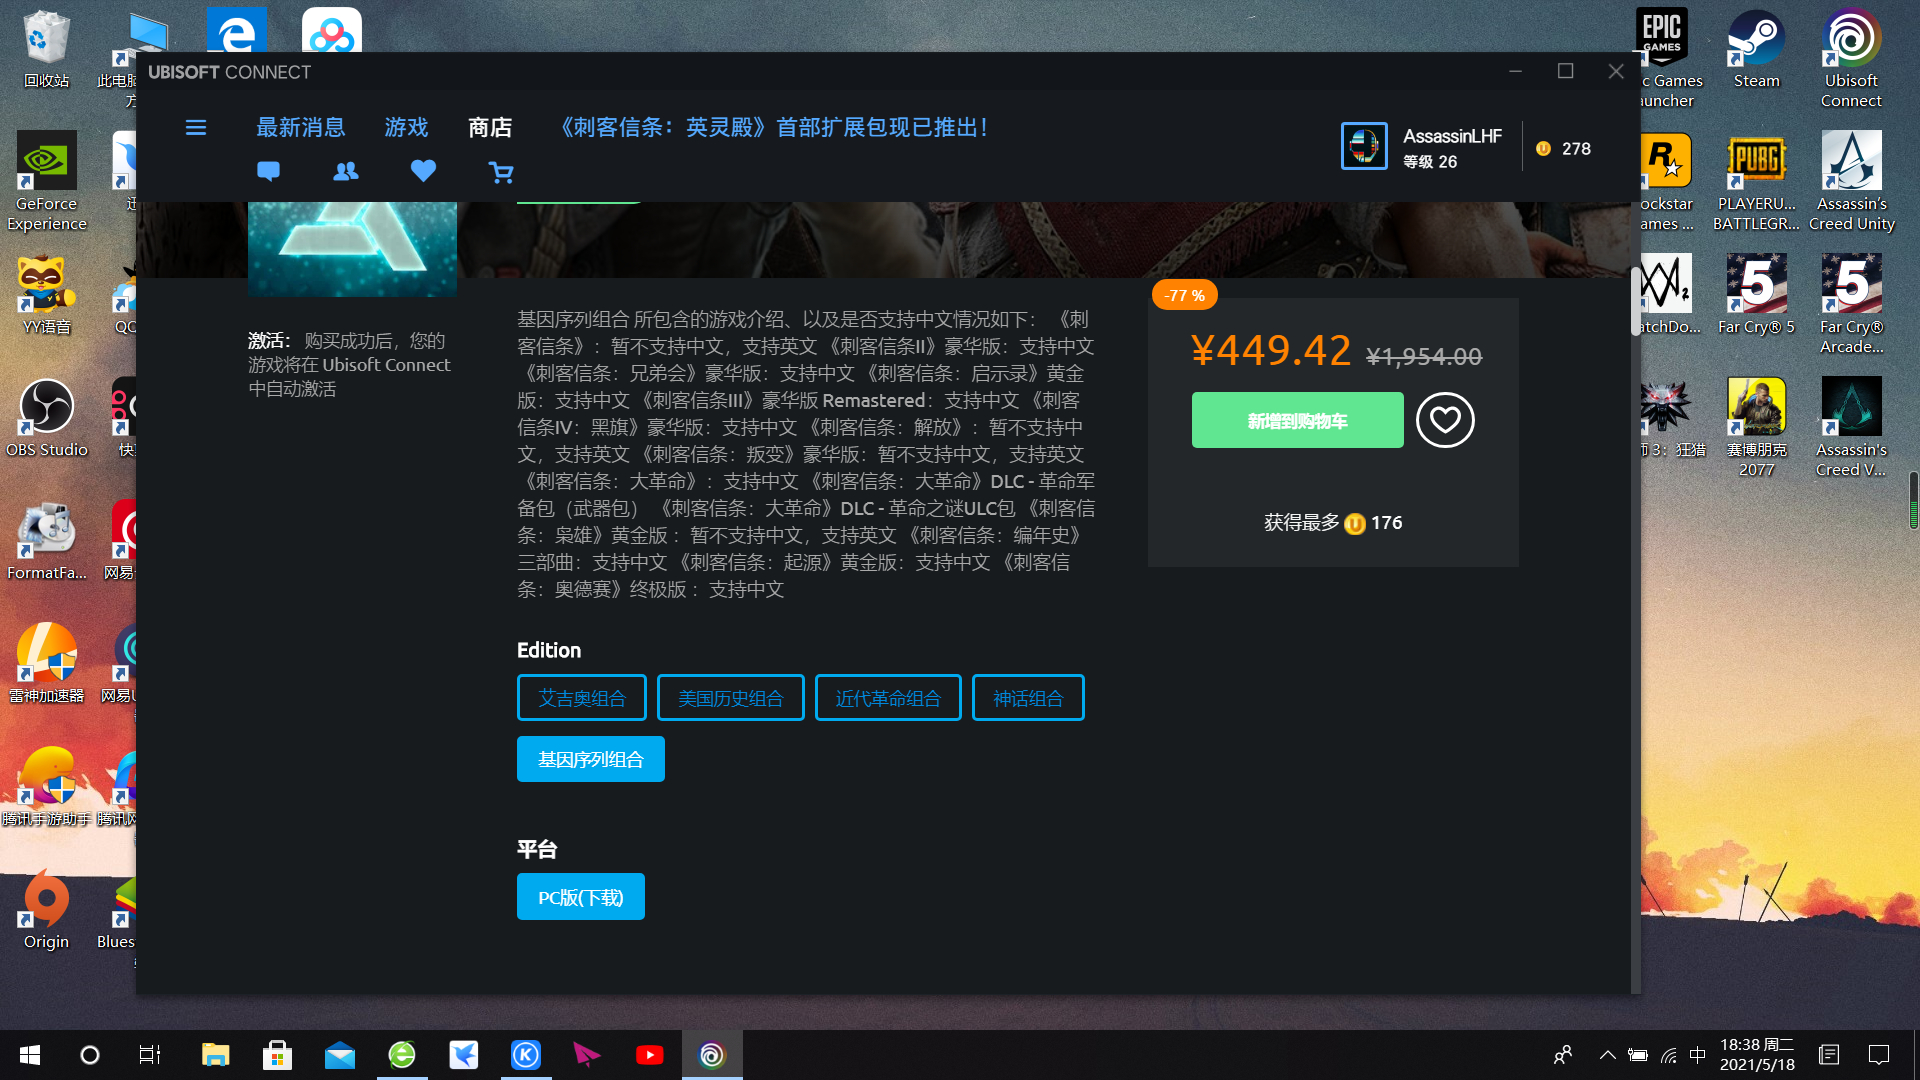The width and height of the screenshot is (1920, 1080).
Task: Click the Animus logo game thumbnail
Action: click(x=352, y=249)
